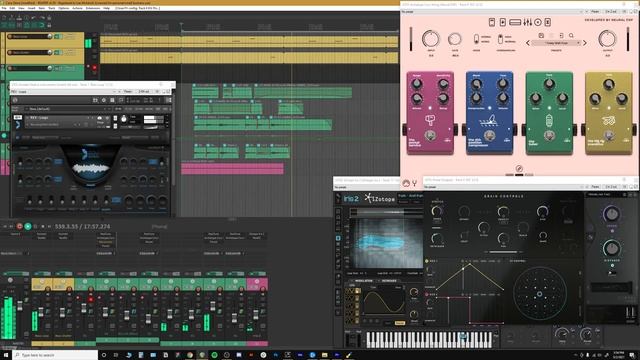This screenshot has width=640, height=360.
Task: Click the Param button in the bass instrument FX window
Action: point(128,91)
